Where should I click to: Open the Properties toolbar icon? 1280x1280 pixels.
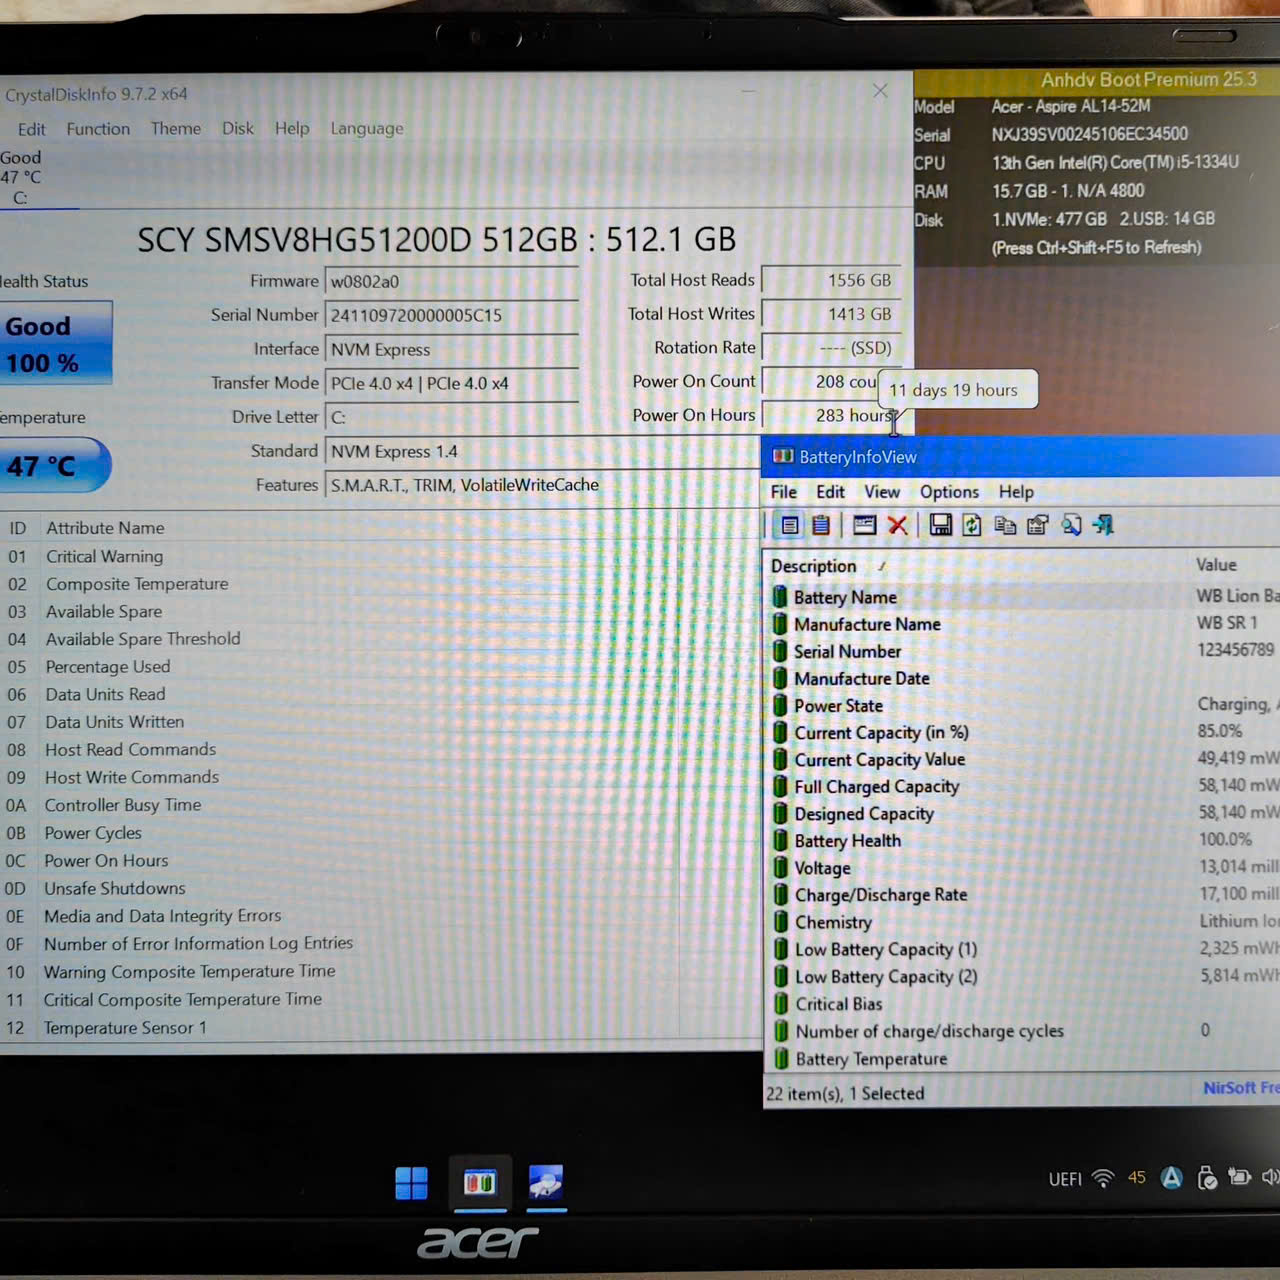1037,525
